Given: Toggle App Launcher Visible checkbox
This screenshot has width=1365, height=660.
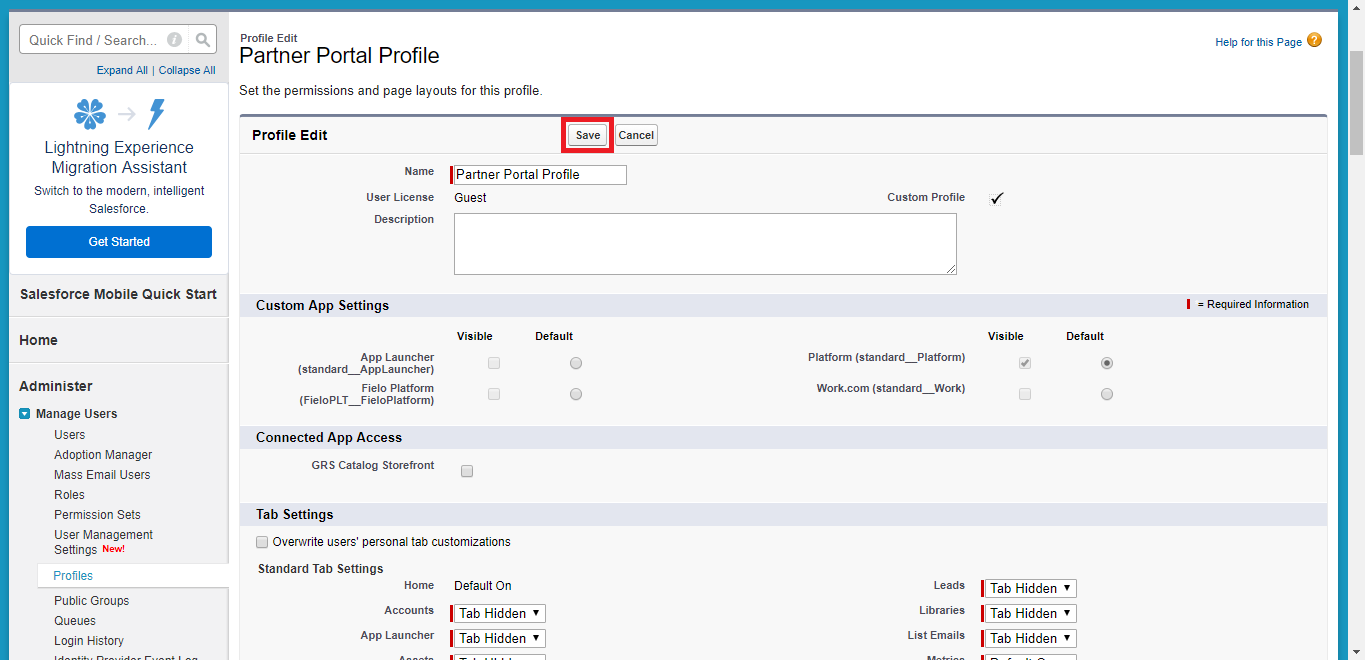Looking at the screenshot, I should click(x=494, y=363).
